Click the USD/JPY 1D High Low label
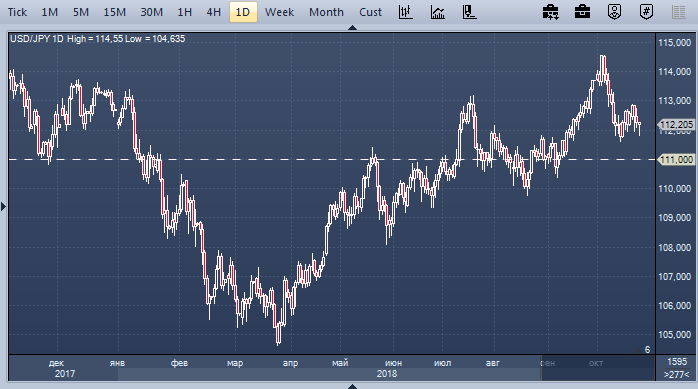This screenshot has height=389, width=698. tap(97, 39)
